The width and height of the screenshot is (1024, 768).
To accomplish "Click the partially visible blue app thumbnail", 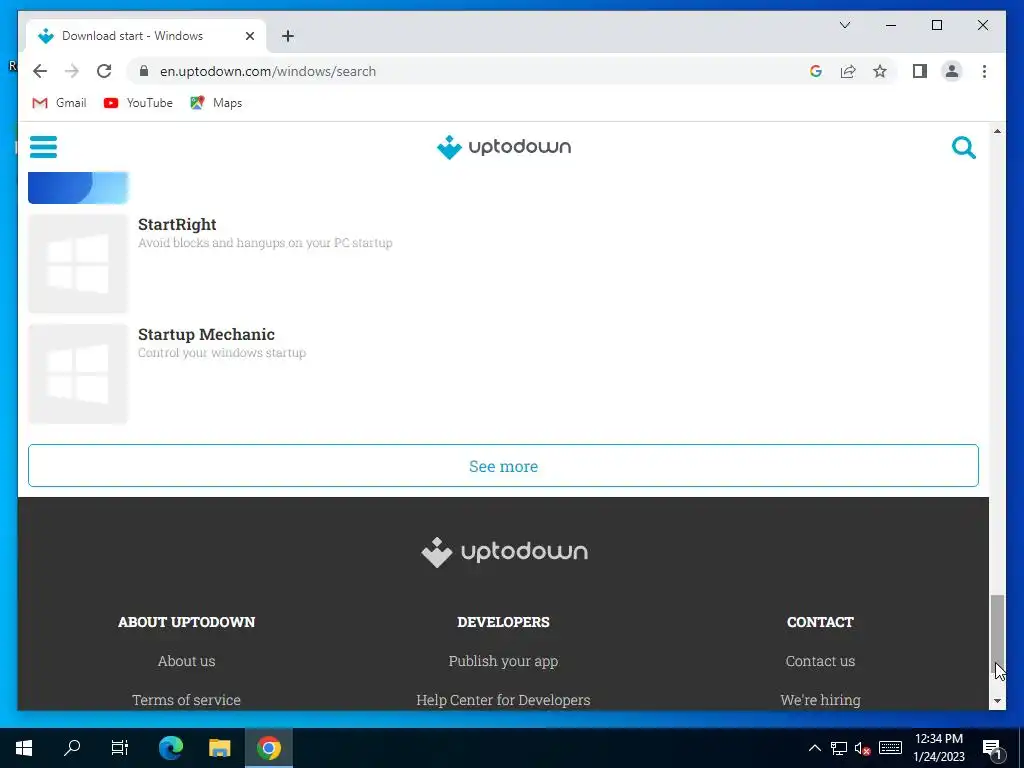I will [x=78, y=188].
